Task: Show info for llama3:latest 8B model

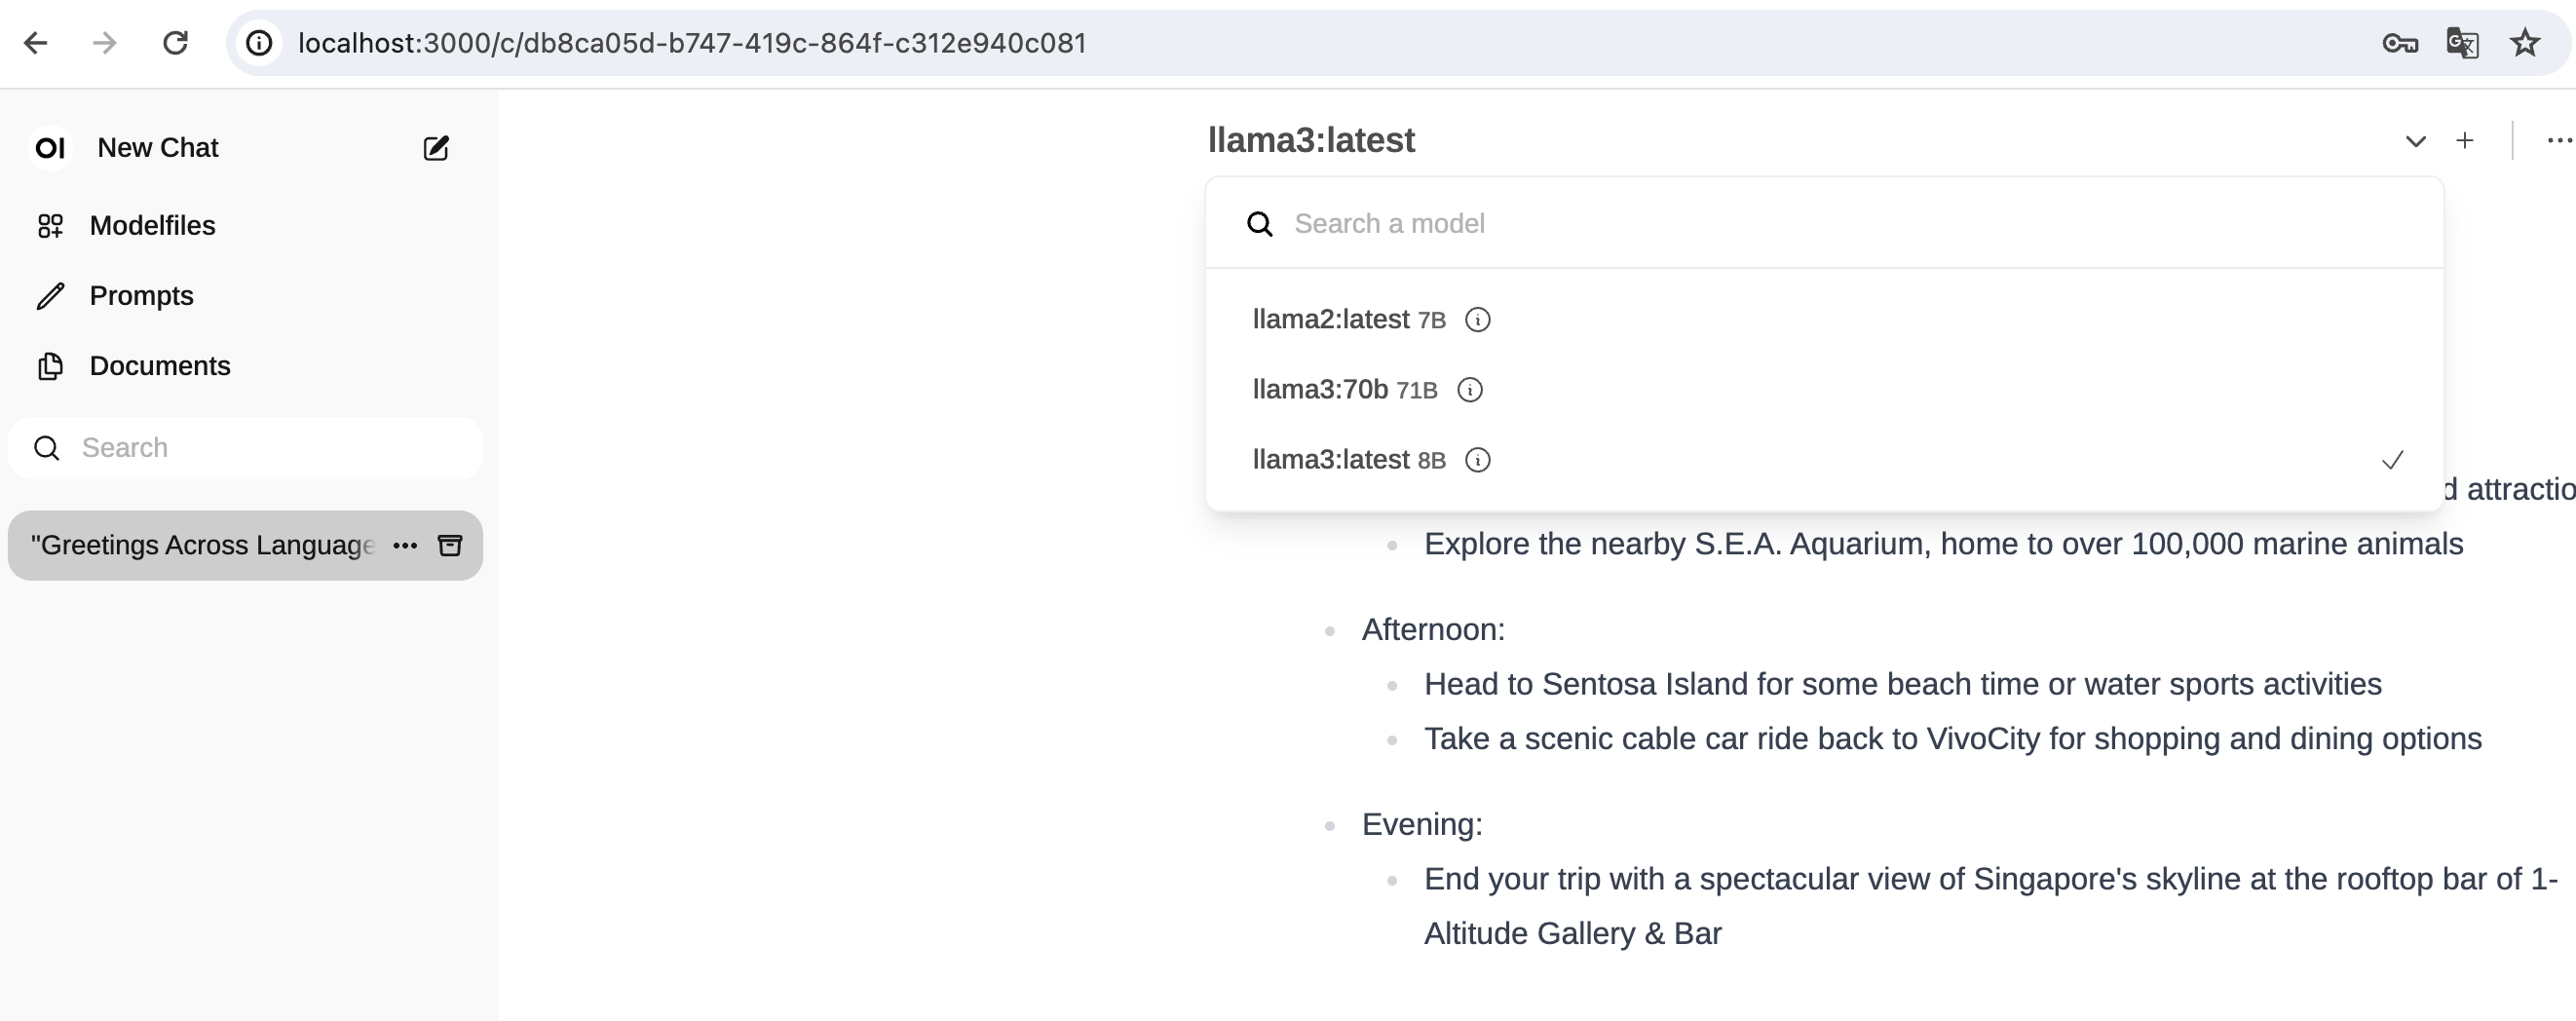Action: (1477, 460)
